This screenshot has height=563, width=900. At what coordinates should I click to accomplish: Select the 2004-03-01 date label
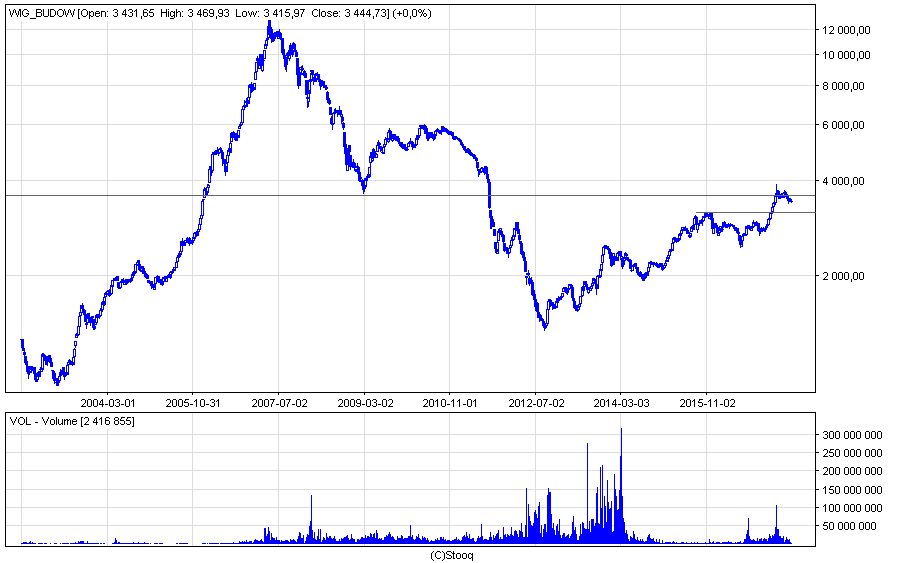(x=107, y=403)
